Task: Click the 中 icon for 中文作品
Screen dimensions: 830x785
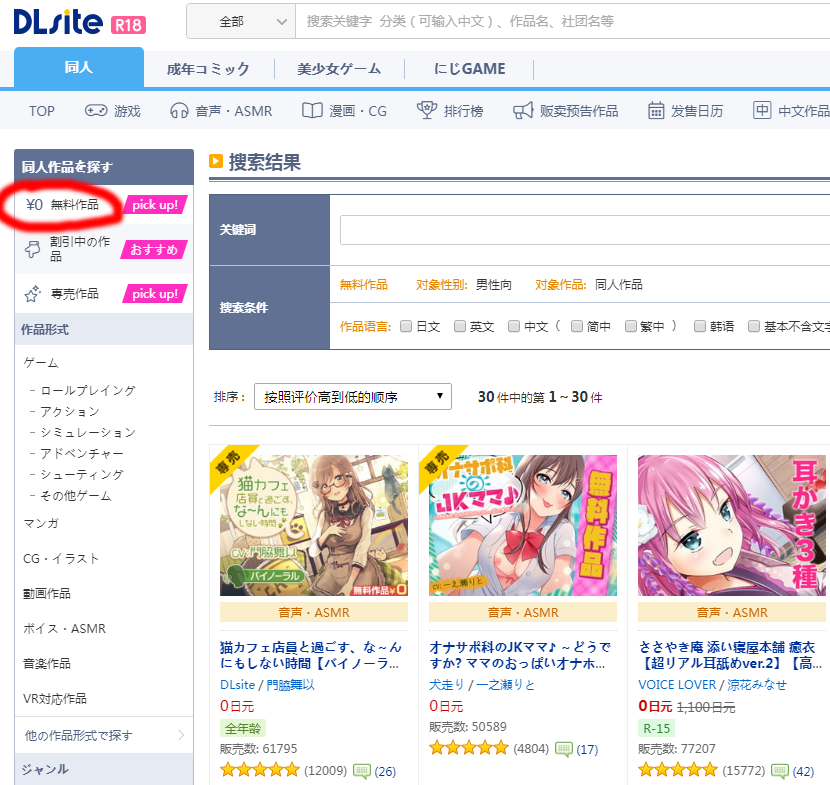Action: (x=762, y=110)
